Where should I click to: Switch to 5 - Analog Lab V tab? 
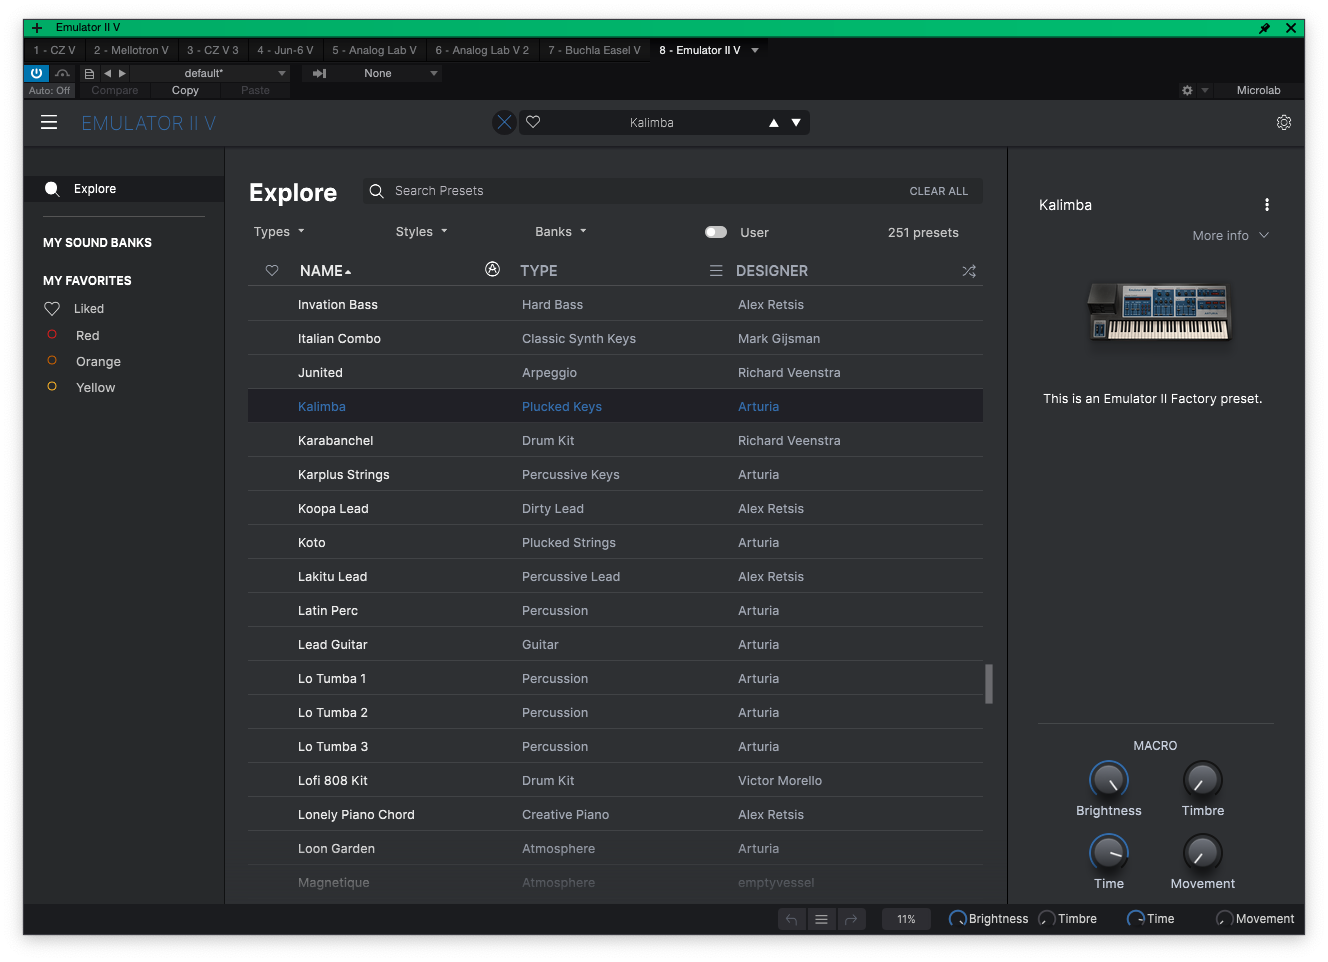374,50
